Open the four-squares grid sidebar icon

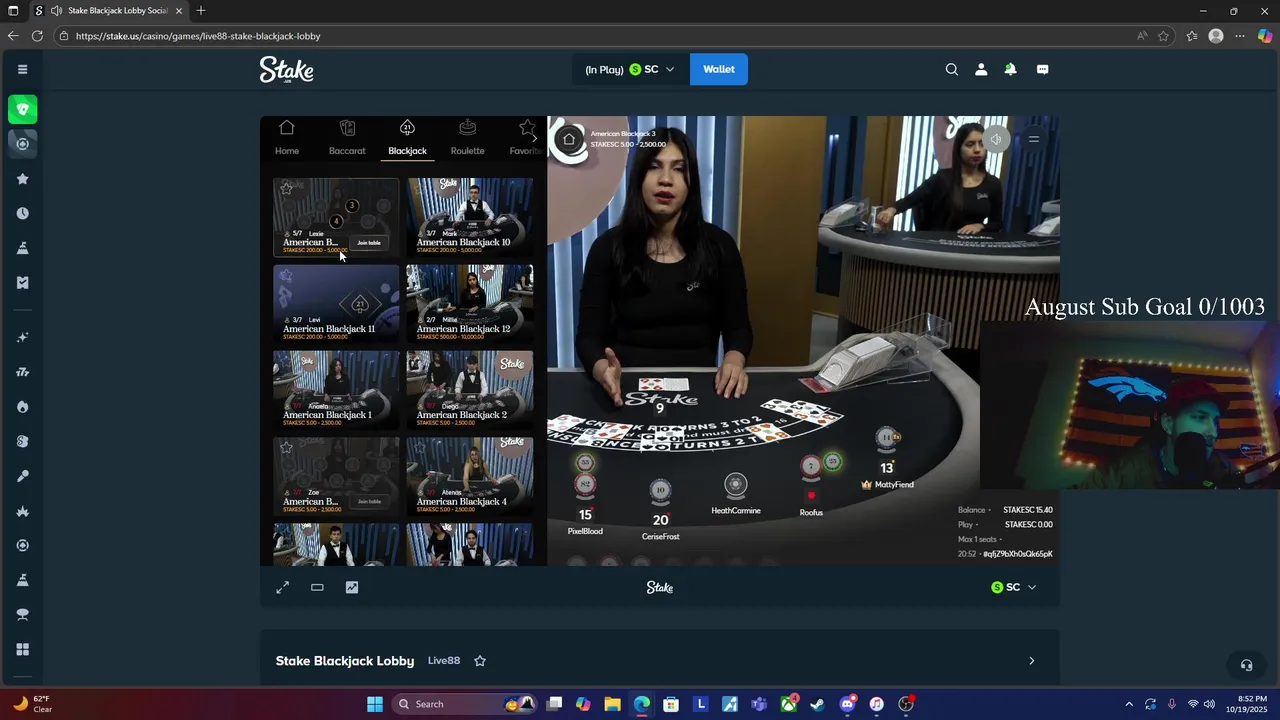tap(22, 649)
